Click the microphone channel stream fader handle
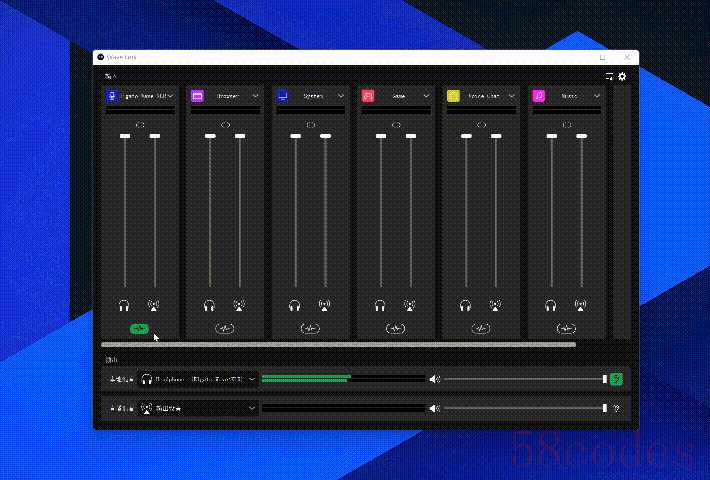 tap(155, 136)
